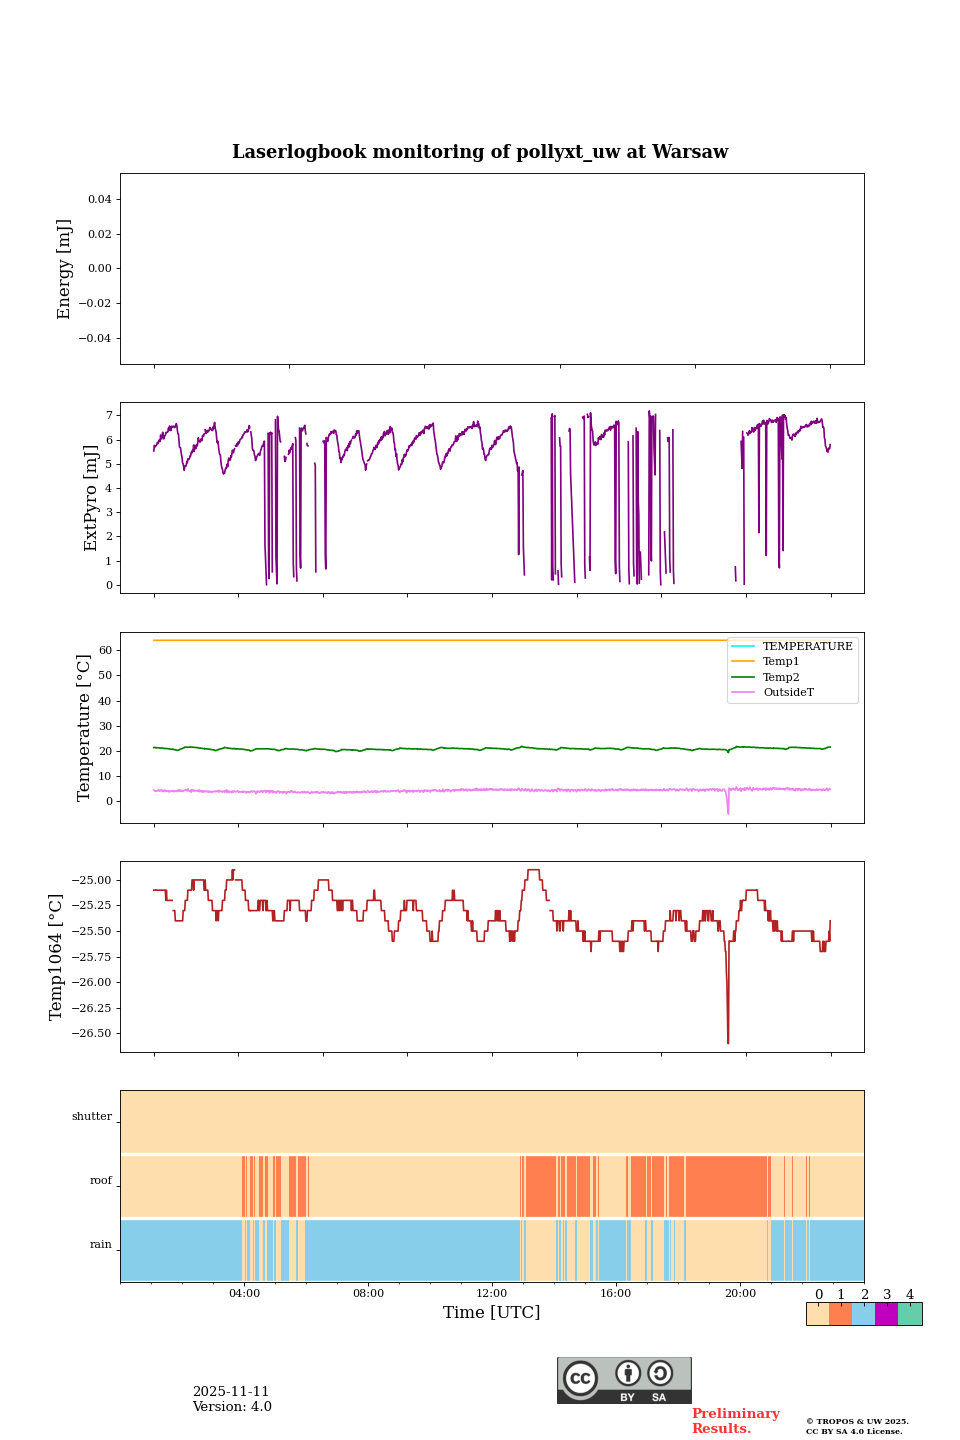This screenshot has height=1440, width=960.
Task: Select the peach colorbar swatch labeled 0
Action: point(817,1314)
